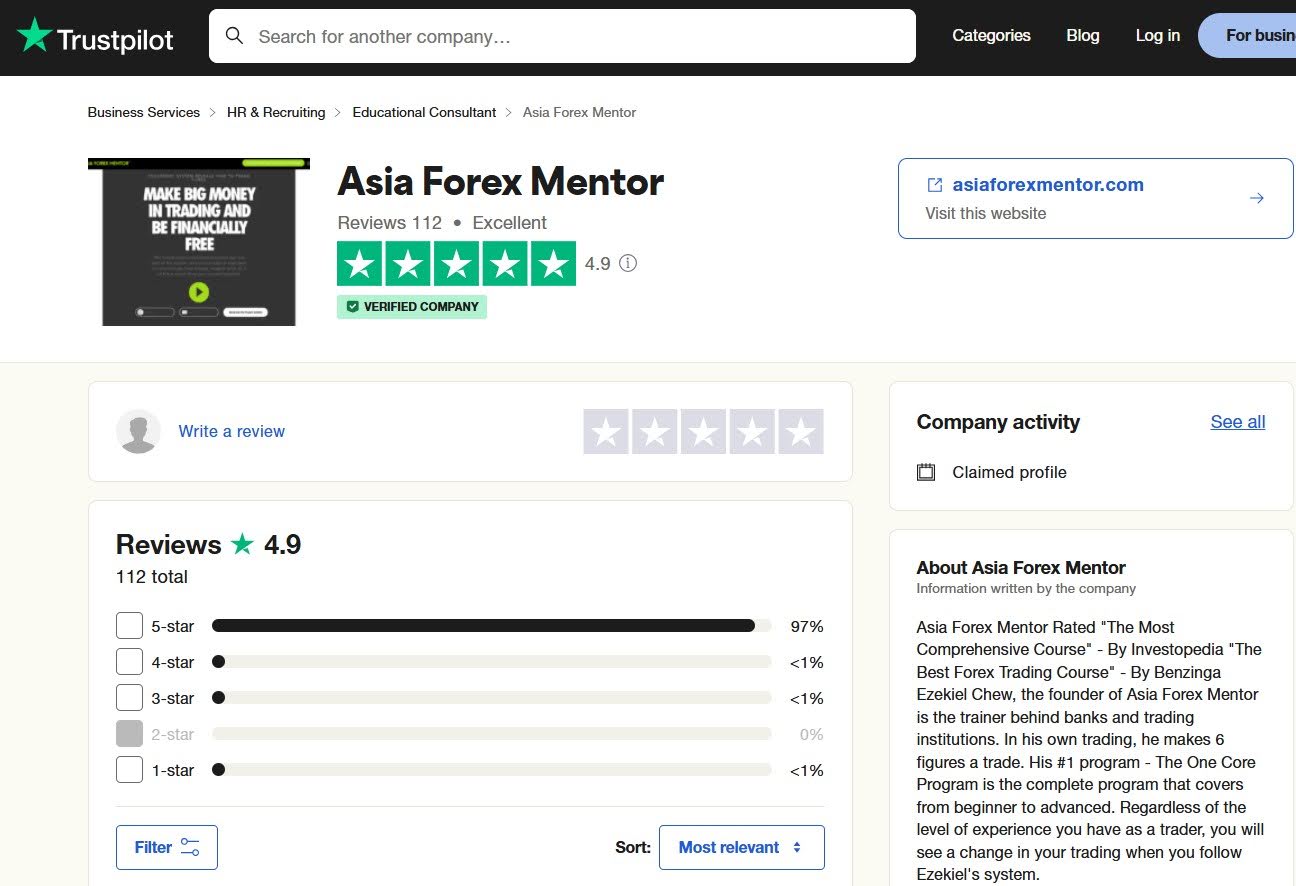
Task: Open the Filter button
Action: 167,847
